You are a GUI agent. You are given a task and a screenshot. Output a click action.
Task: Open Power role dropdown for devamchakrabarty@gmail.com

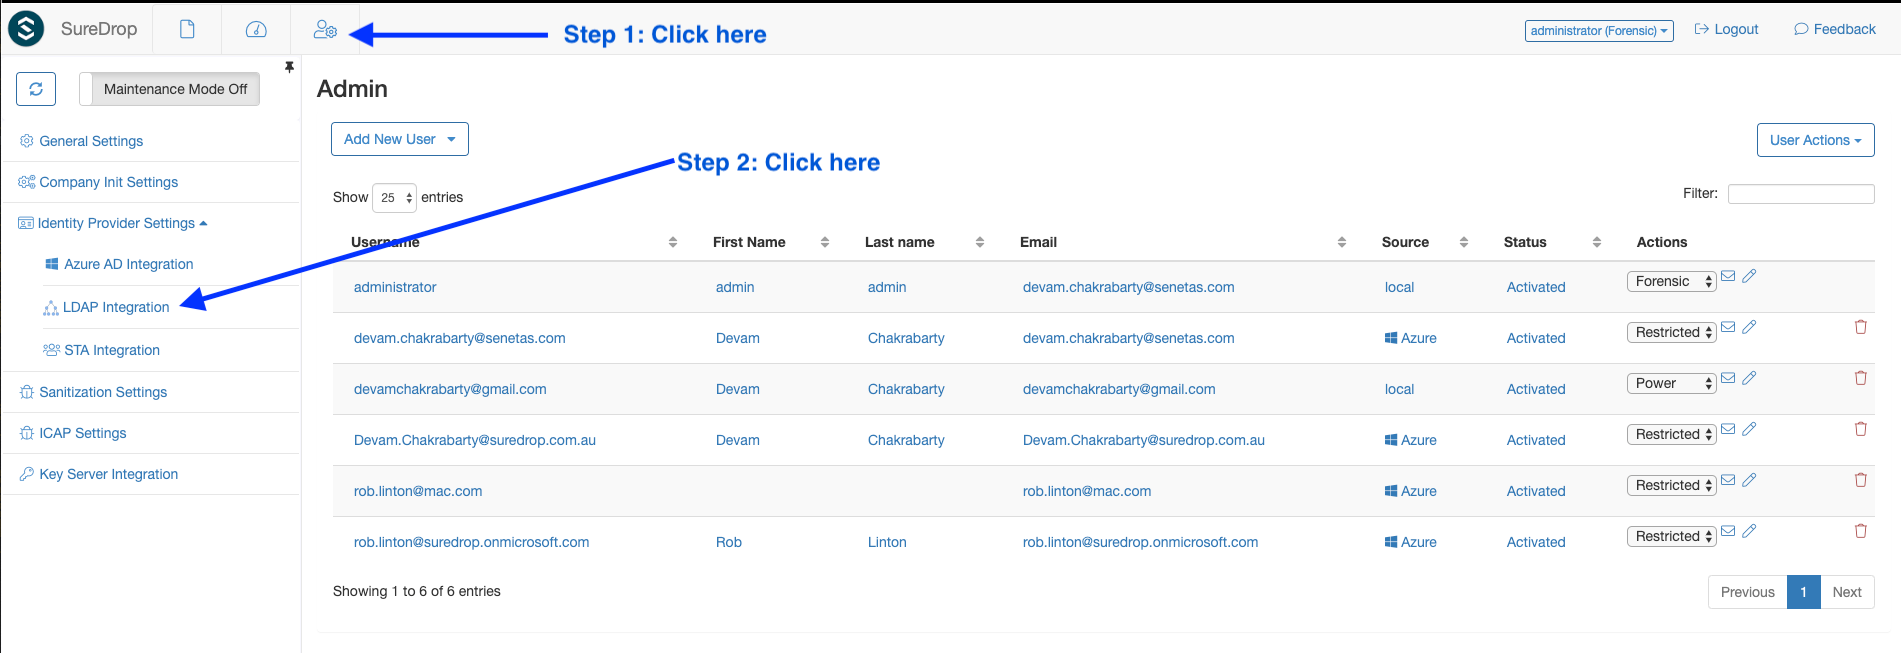pos(1672,383)
